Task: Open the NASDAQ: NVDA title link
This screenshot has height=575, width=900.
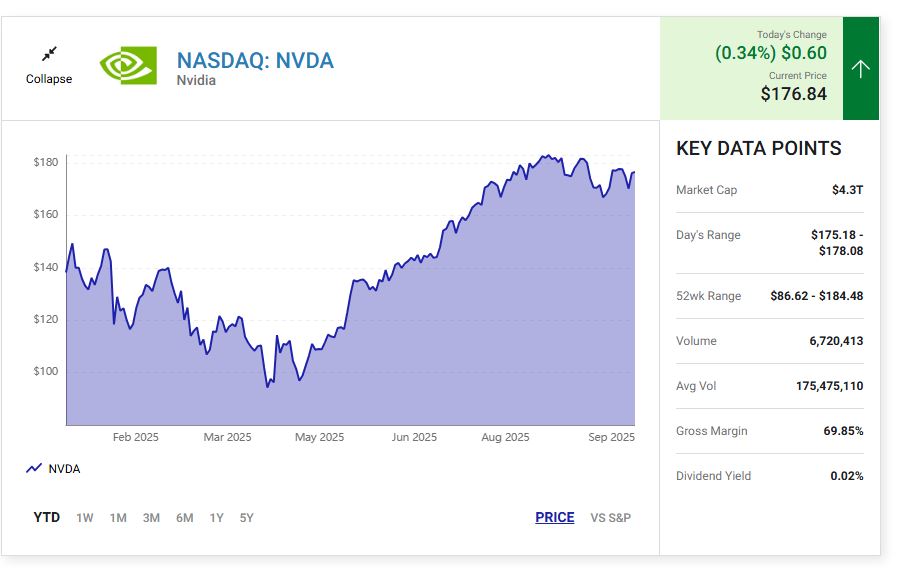Action: pyautogui.click(x=255, y=60)
